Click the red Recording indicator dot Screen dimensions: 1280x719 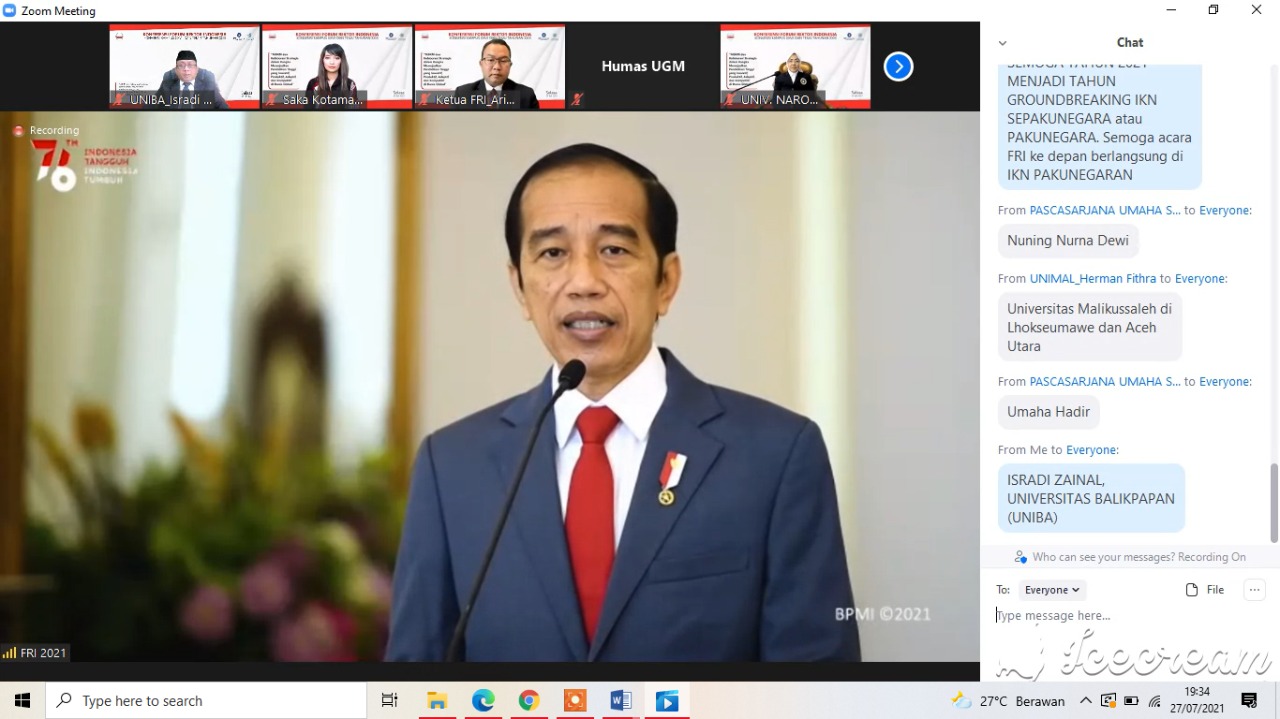coord(18,131)
